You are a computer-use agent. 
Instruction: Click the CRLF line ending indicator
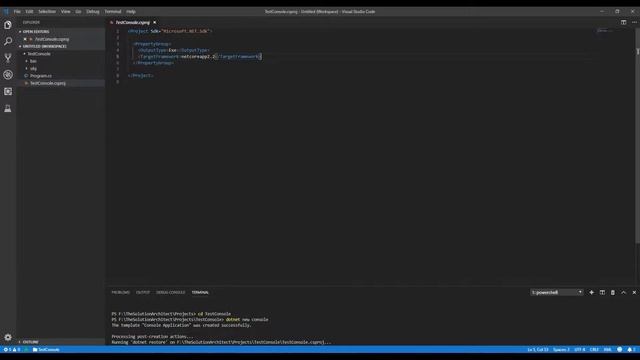(x=594, y=350)
